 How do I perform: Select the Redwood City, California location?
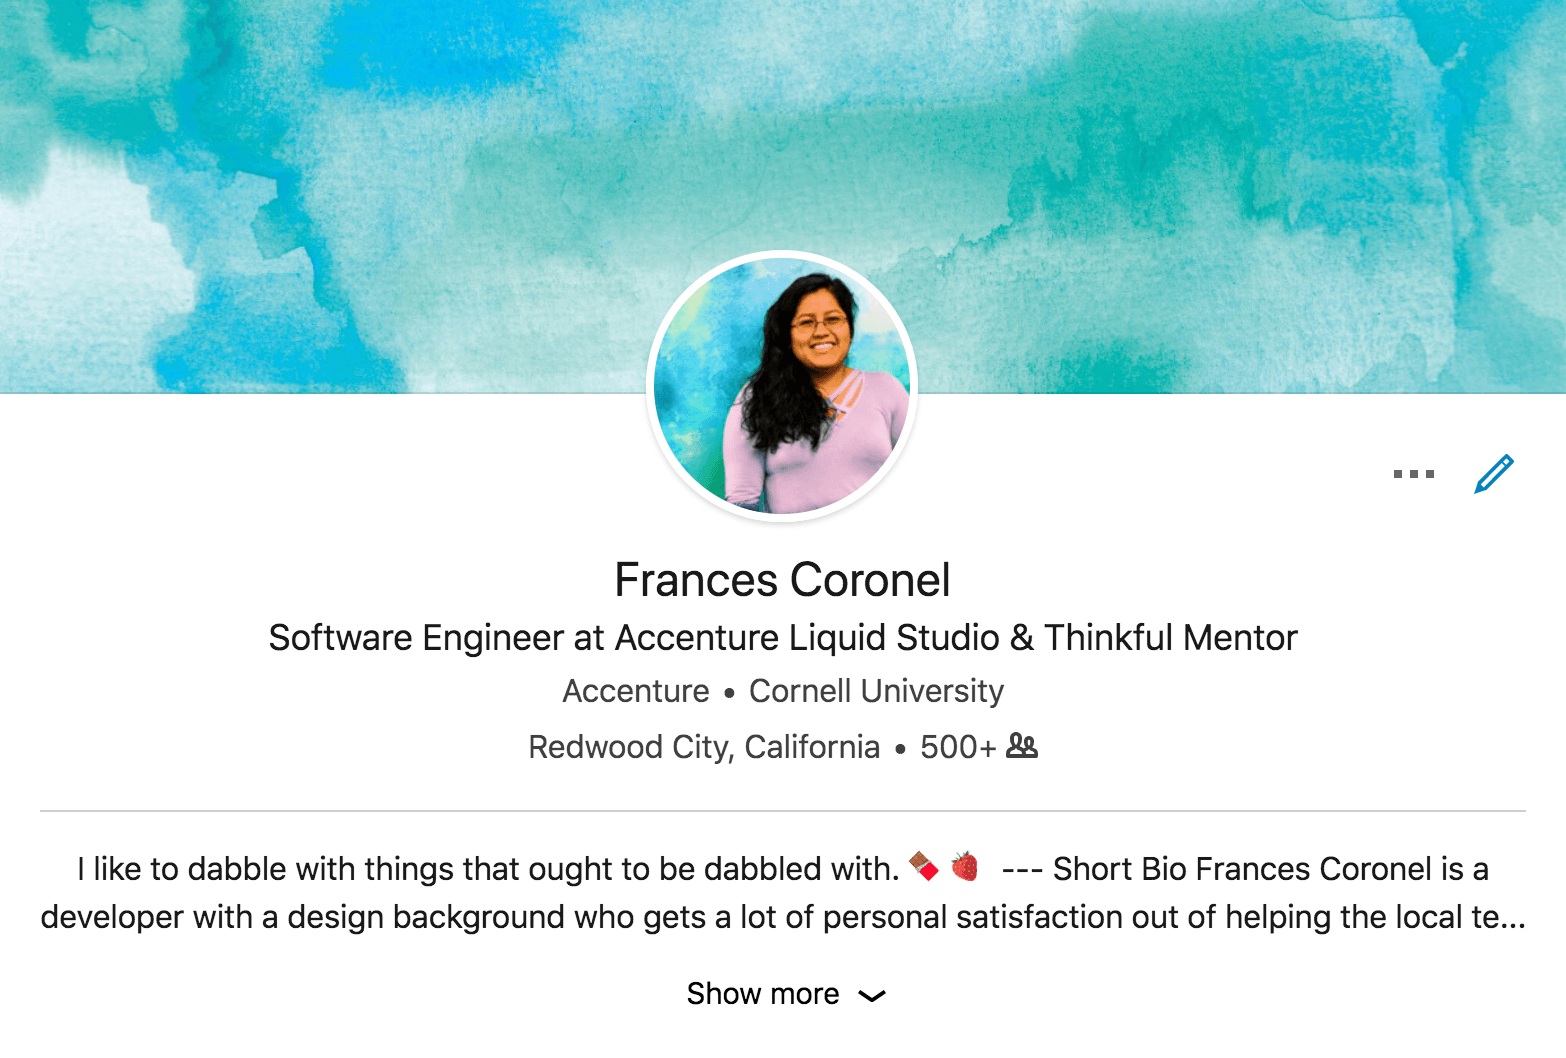704,747
